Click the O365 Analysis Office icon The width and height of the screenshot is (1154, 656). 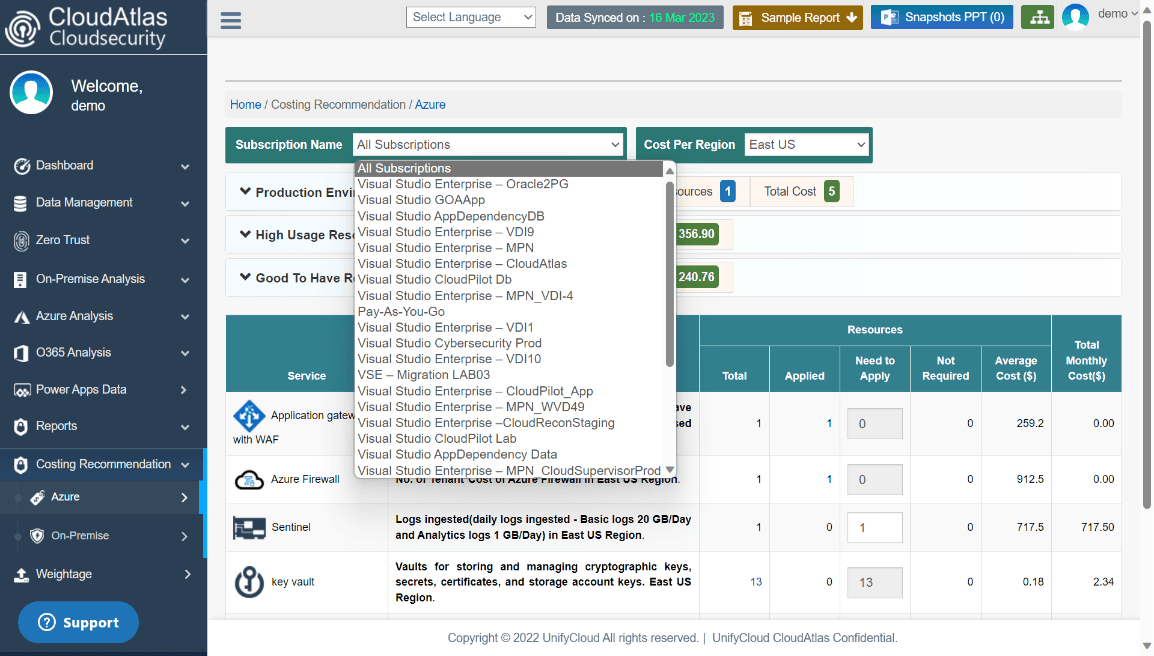tap(21, 353)
